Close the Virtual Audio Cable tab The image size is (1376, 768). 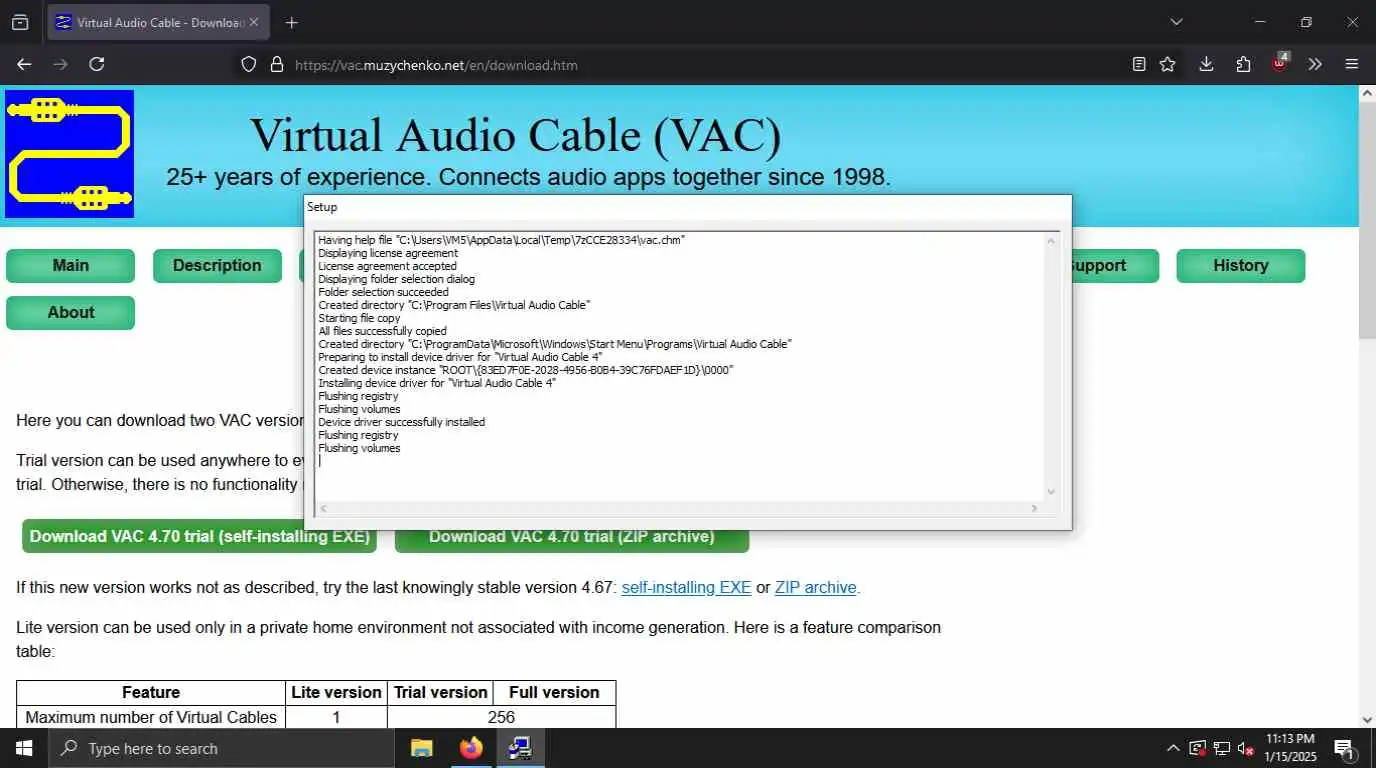pos(254,22)
